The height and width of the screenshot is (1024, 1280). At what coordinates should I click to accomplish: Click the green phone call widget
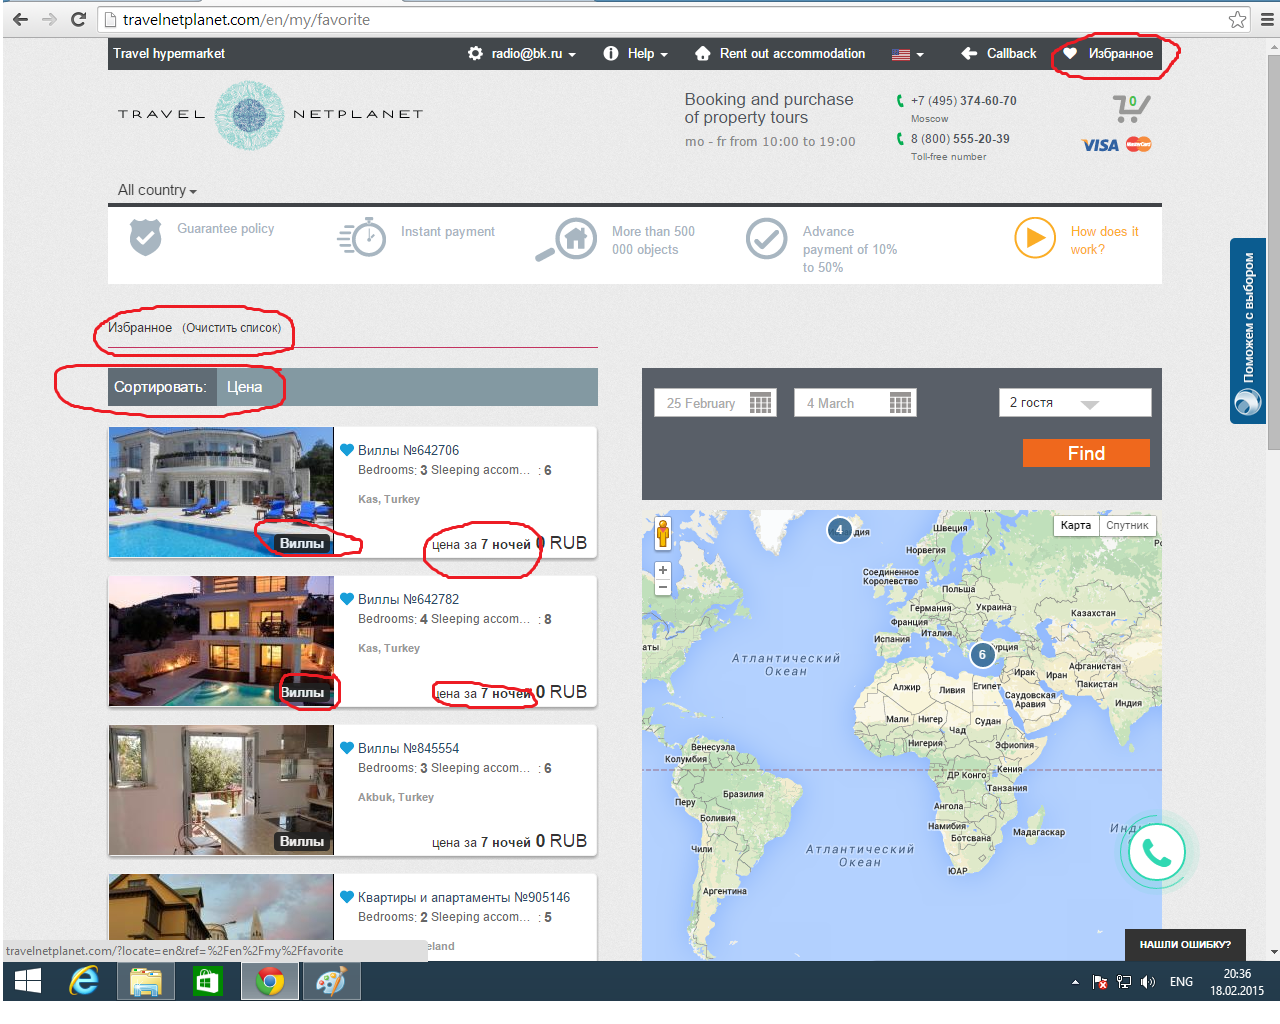click(x=1156, y=852)
